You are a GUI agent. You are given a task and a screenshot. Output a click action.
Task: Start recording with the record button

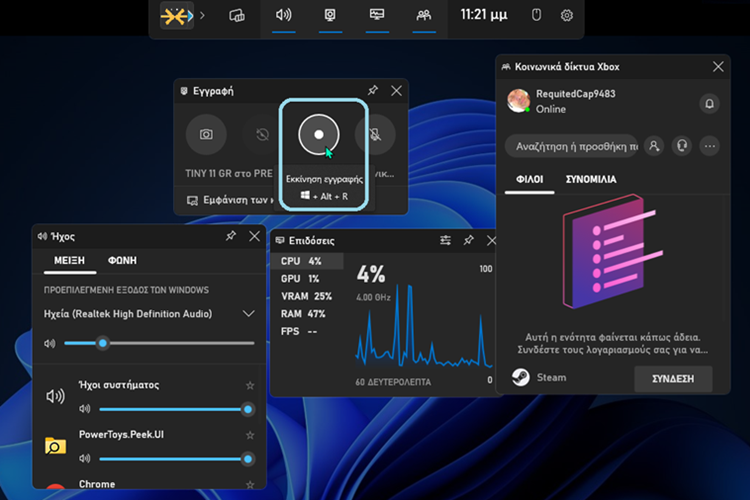[x=319, y=134]
